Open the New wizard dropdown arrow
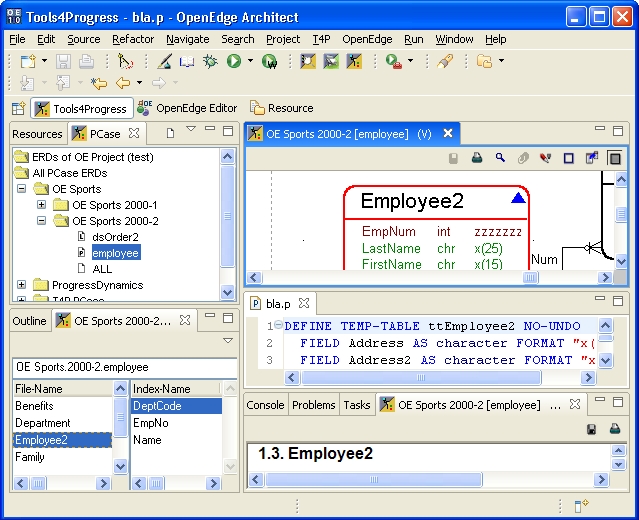 [x=44, y=61]
